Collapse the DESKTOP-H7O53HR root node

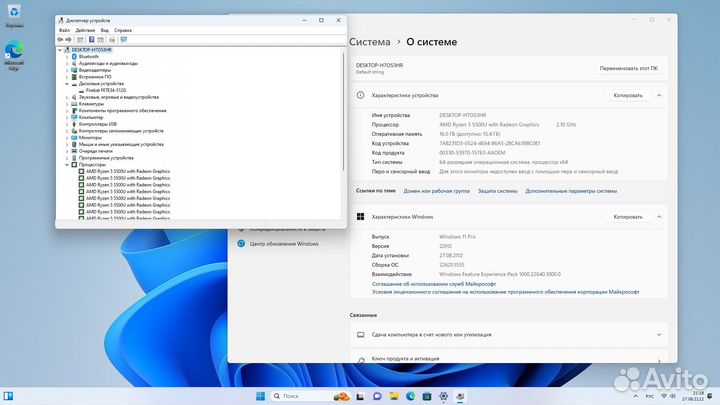(x=60, y=50)
